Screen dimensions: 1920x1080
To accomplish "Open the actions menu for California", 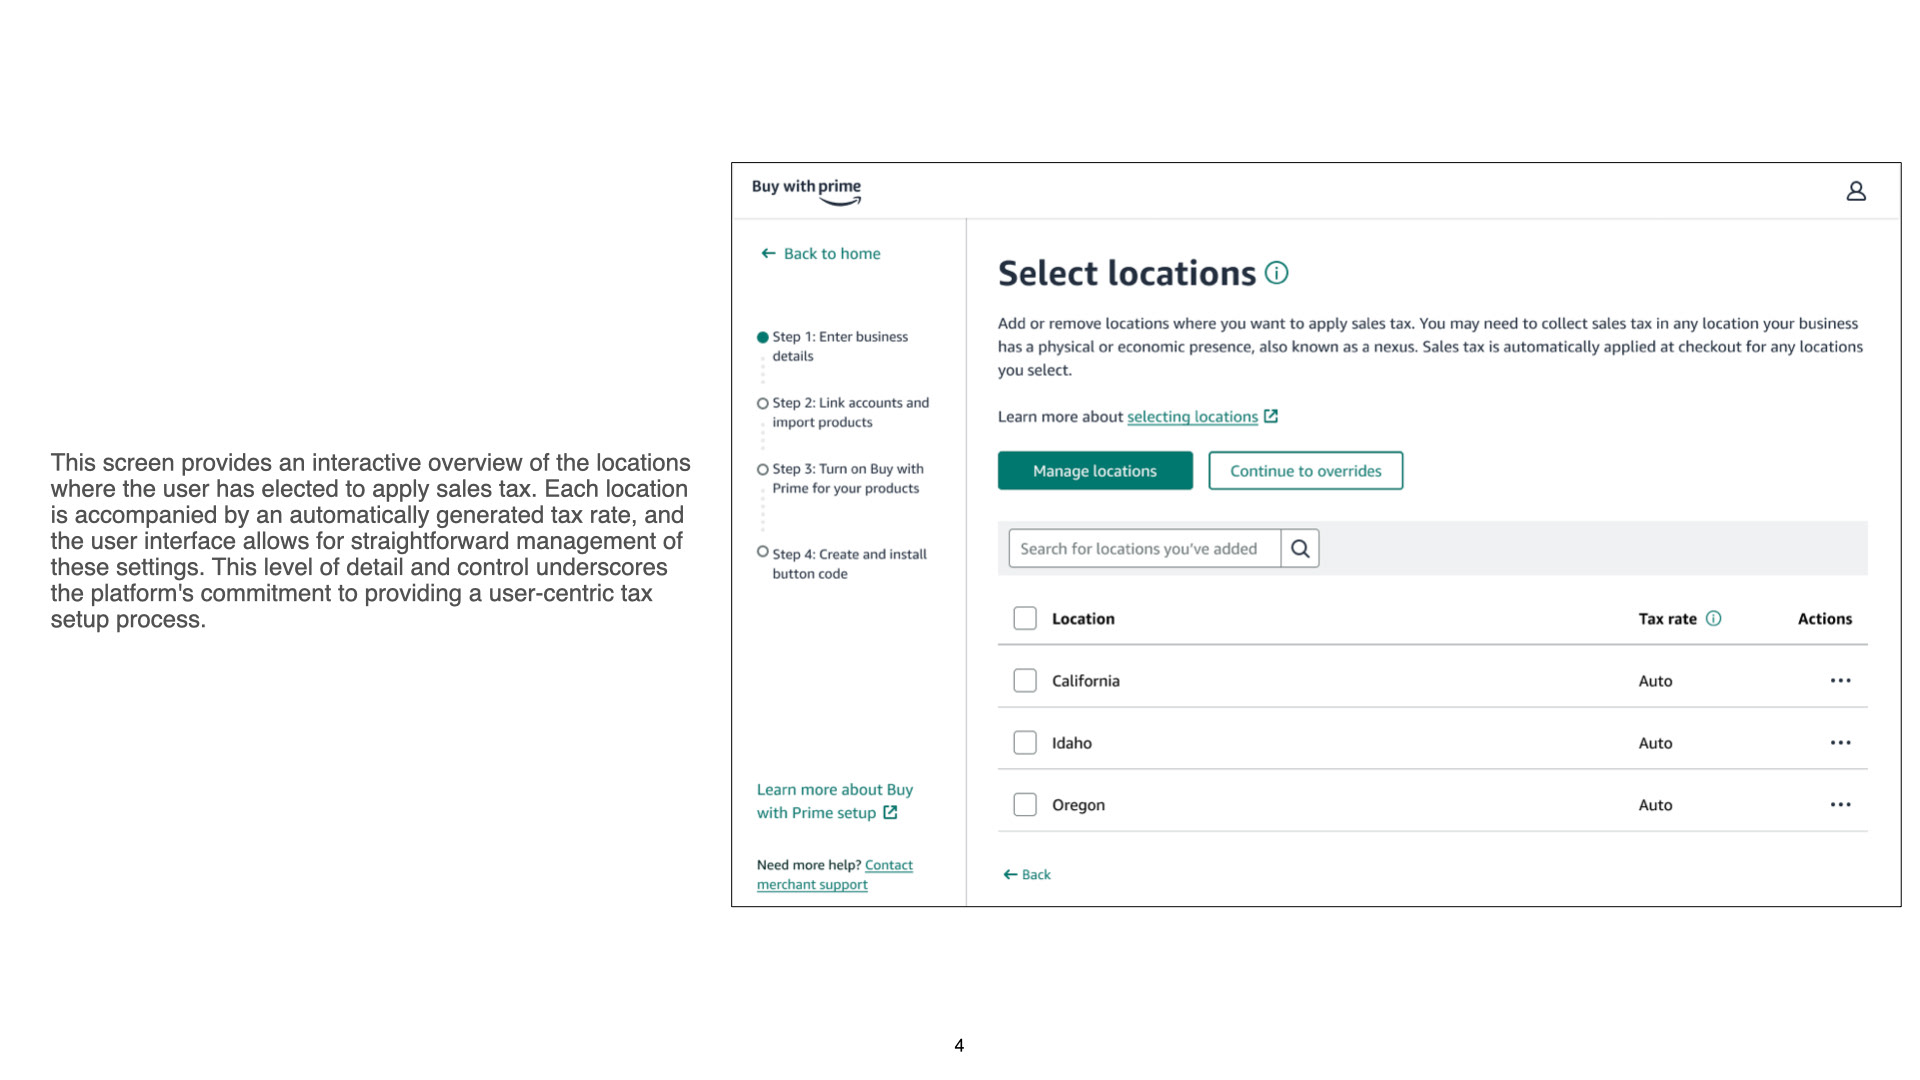I will pyautogui.click(x=1840, y=681).
